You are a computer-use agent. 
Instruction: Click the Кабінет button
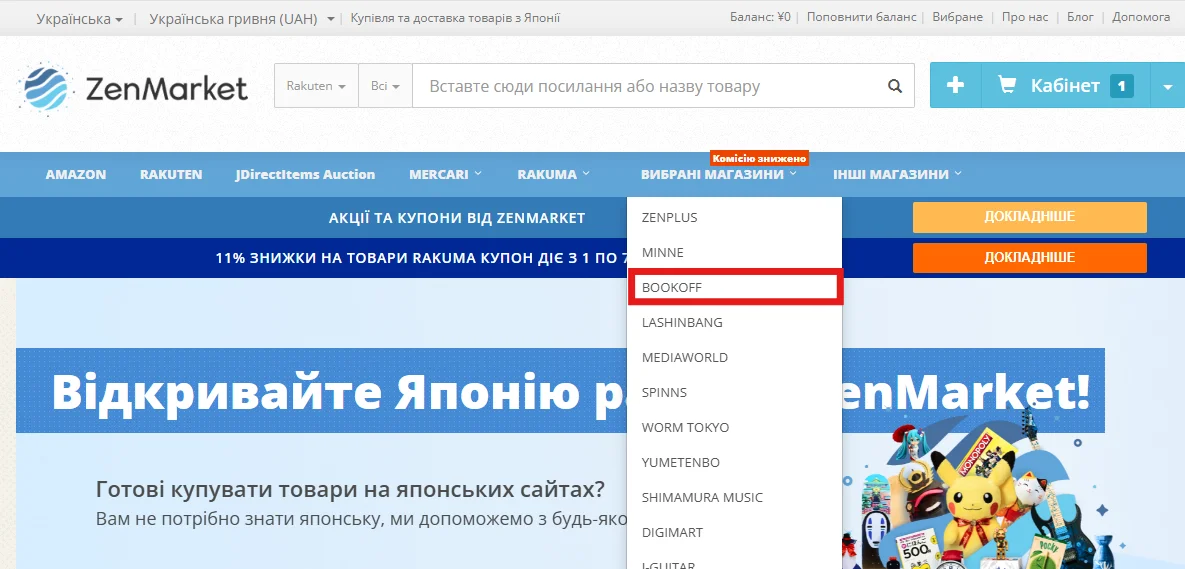coord(1065,85)
